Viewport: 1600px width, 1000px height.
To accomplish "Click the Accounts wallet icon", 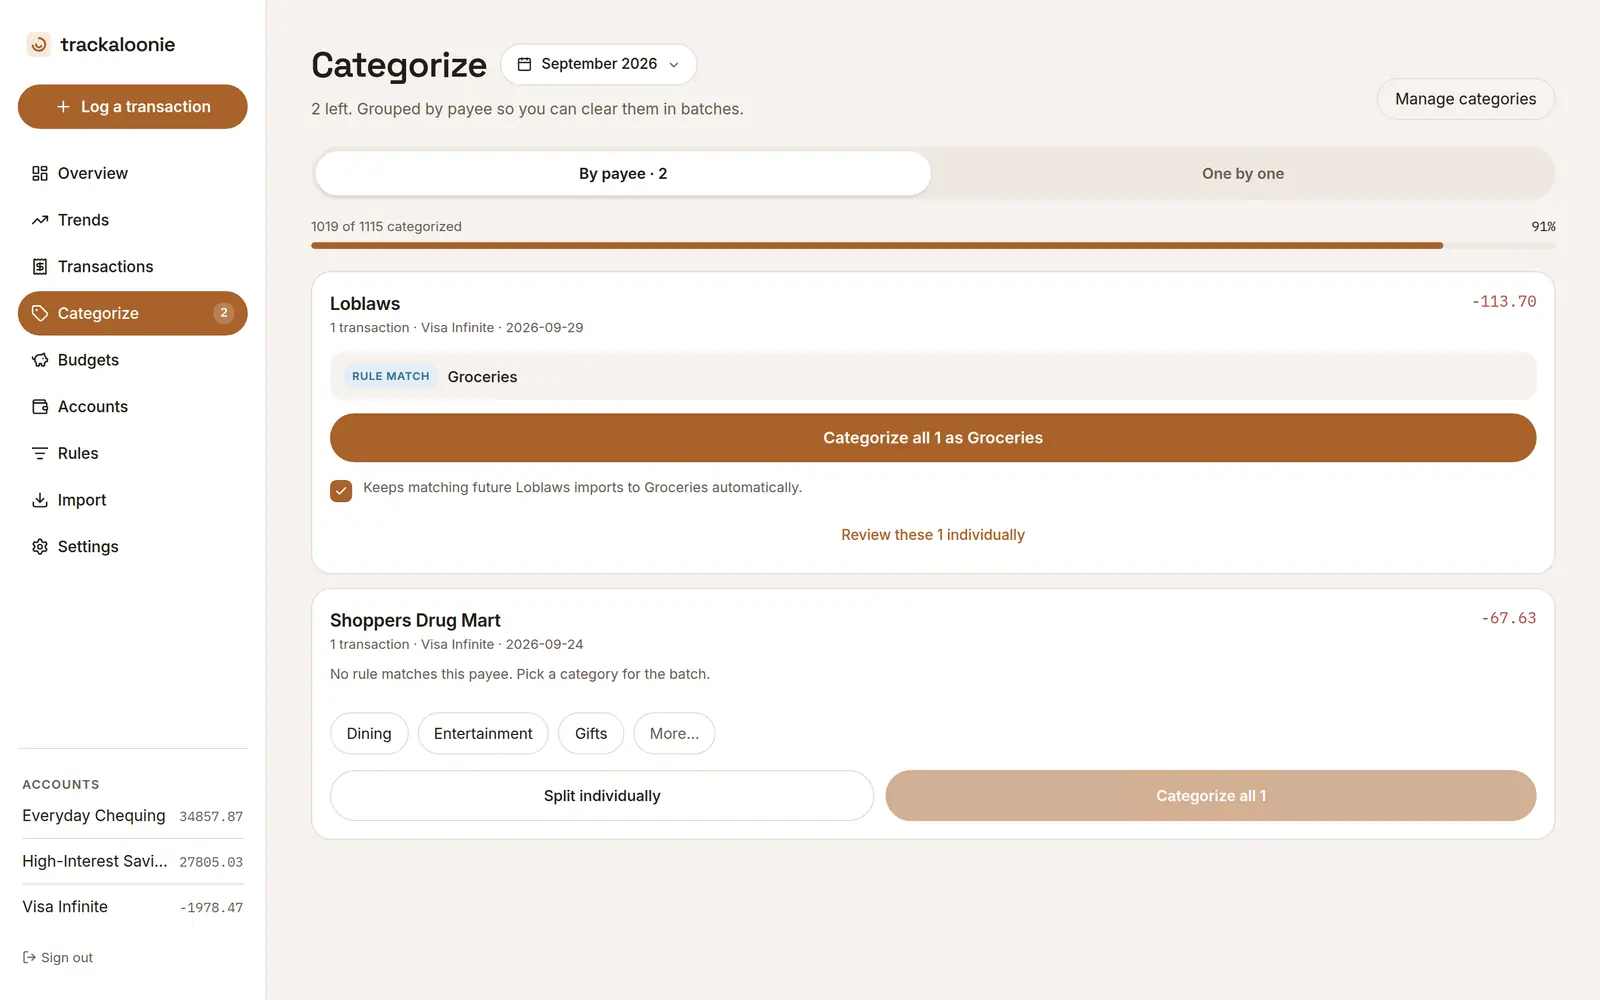I will tap(40, 407).
